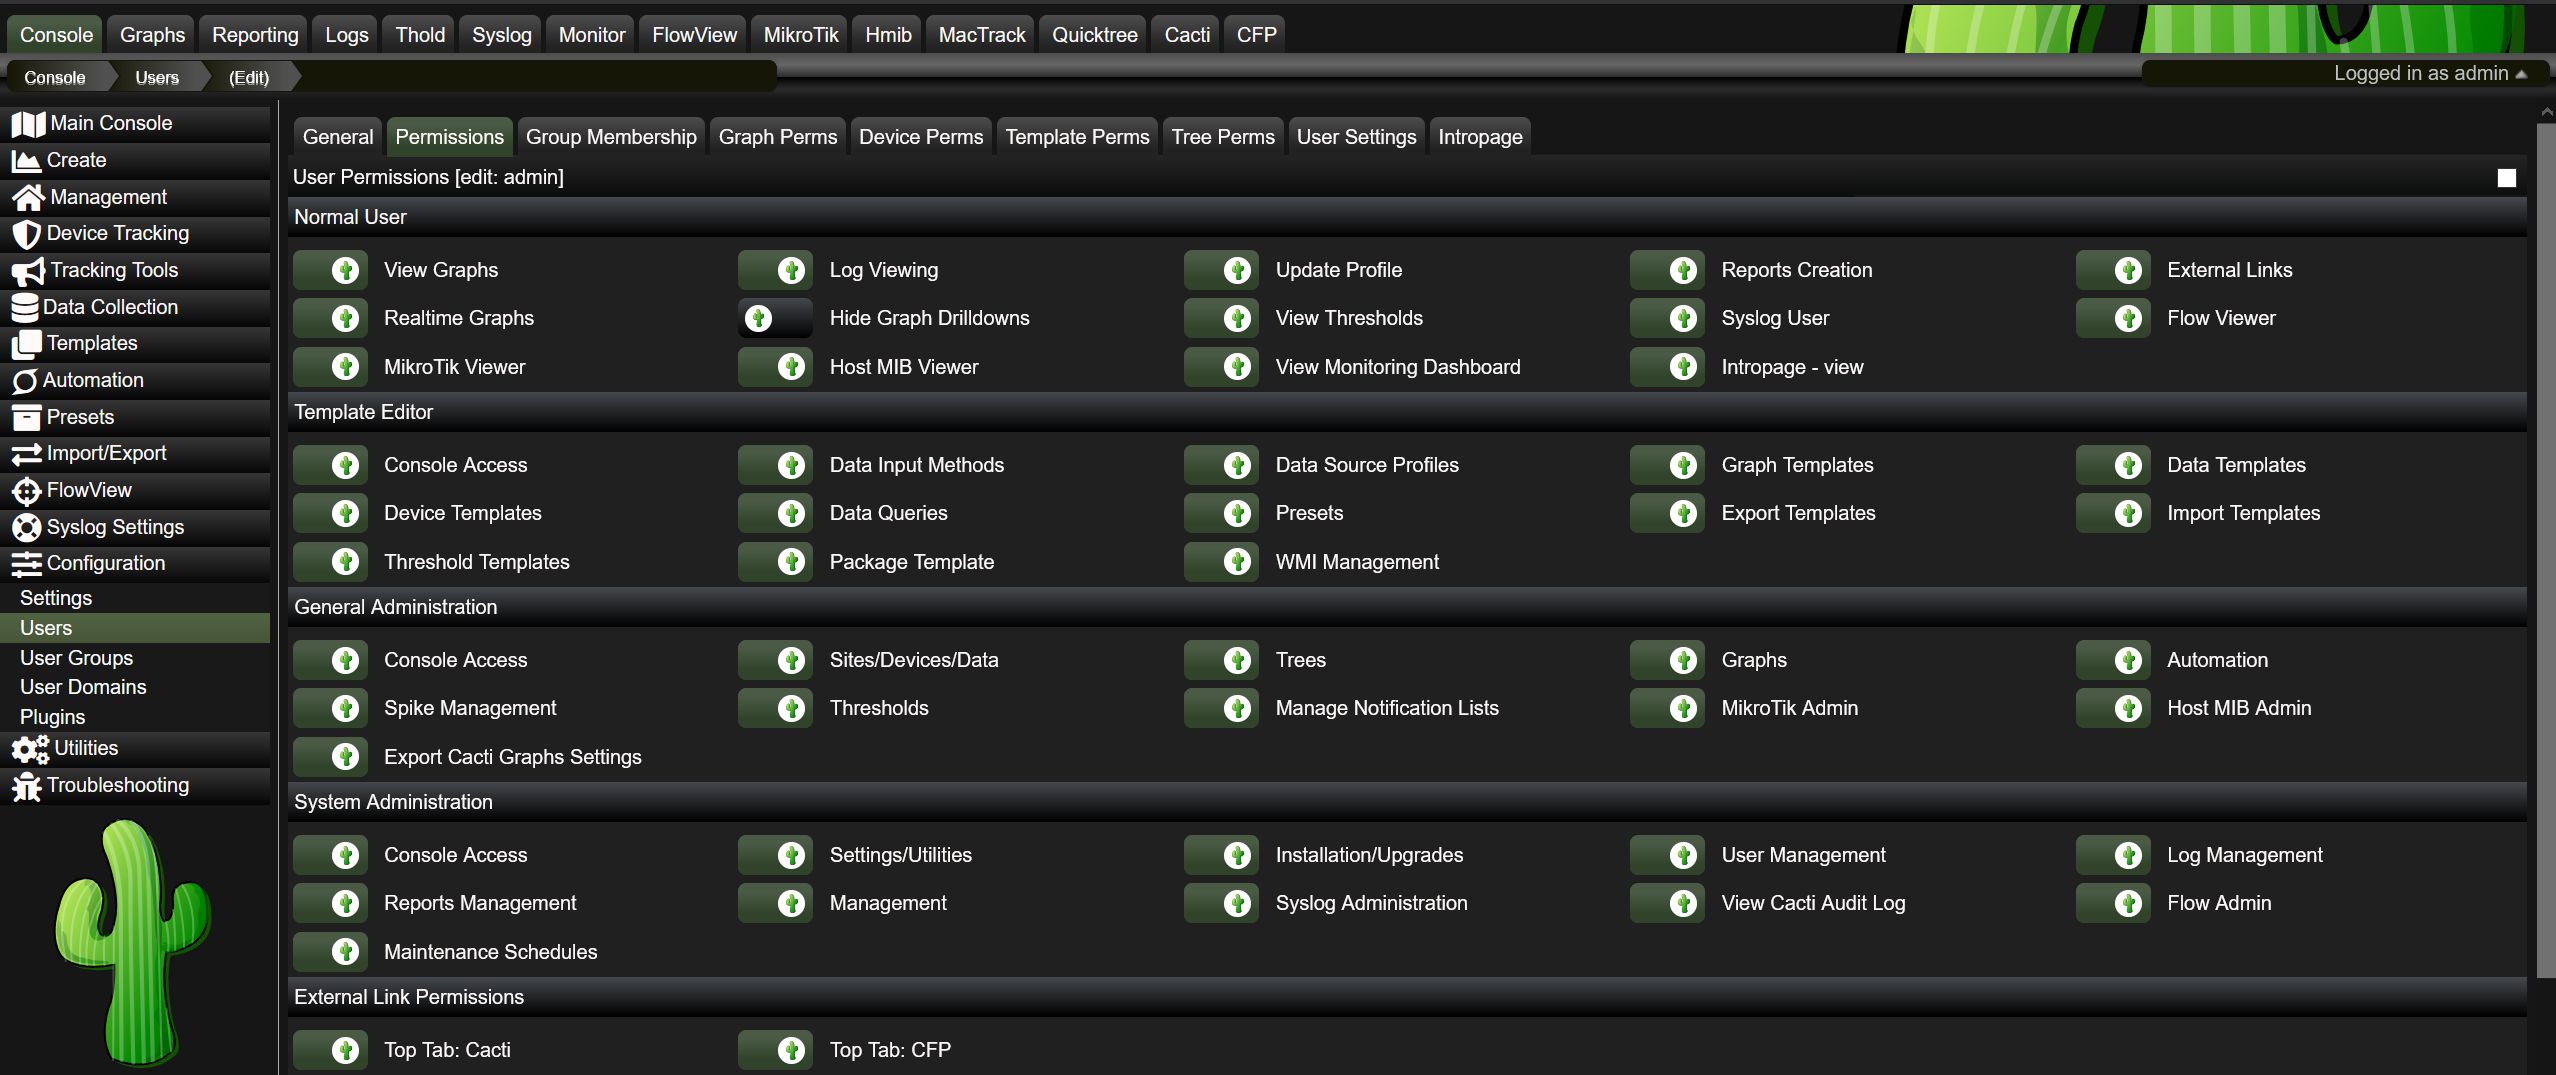
Task: Click the Create chart icon in sidebar
Action: pos(26,160)
